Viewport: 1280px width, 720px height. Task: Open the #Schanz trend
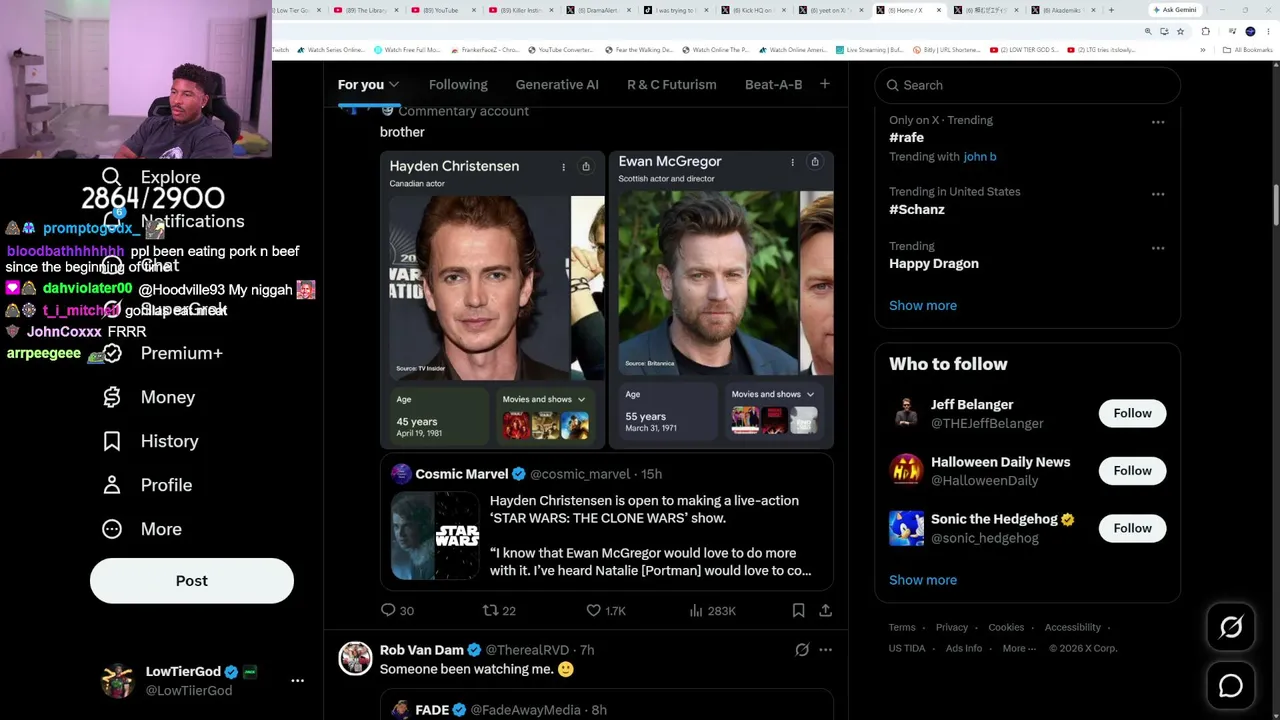click(917, 210)
